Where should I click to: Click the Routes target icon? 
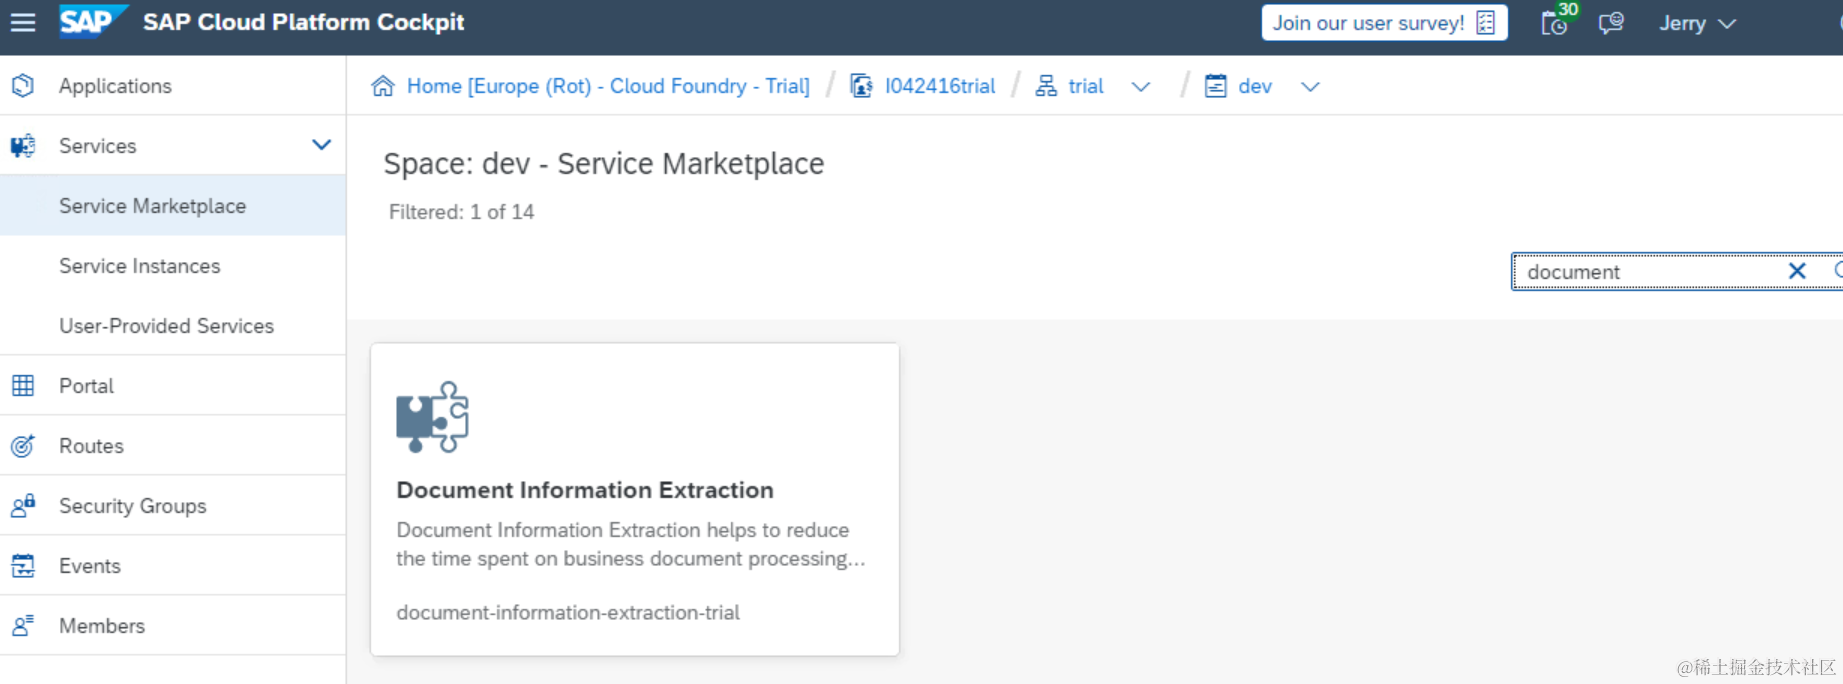(23, 446)
